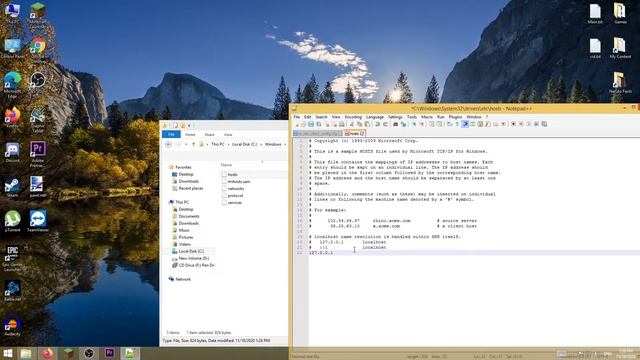Image resolution: width=640 pixels, height=360 pixels.
Task: Open the Home ribbon tab in File Explorer
Action: (x=190, y=134)
